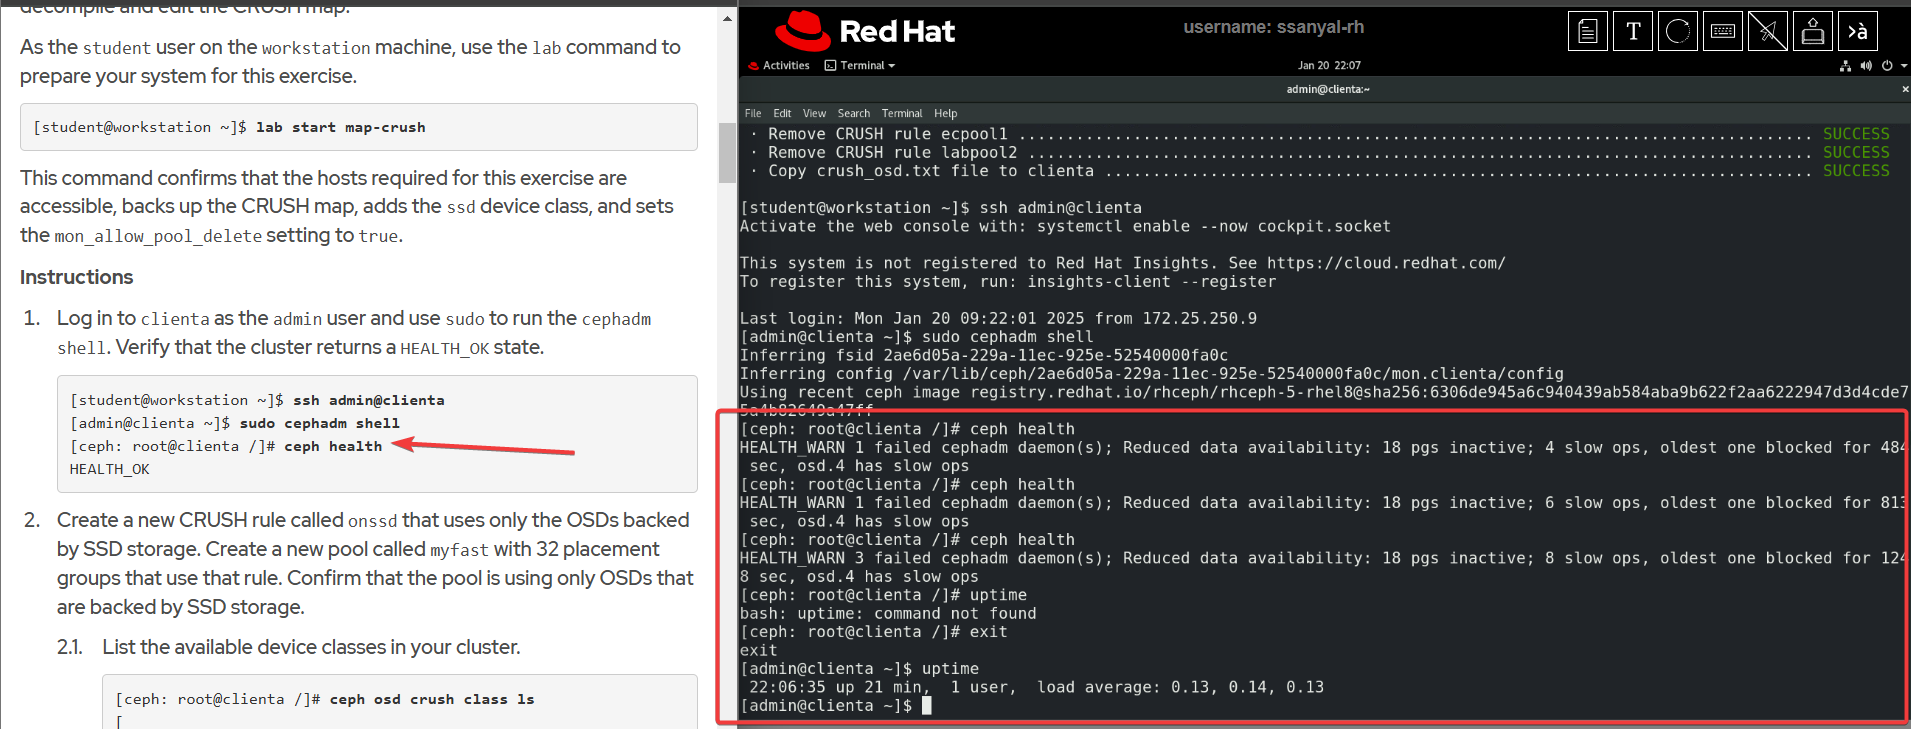
Task: Toggle the crossed-out mouse pointer icon
Action: pos(1768,31)
